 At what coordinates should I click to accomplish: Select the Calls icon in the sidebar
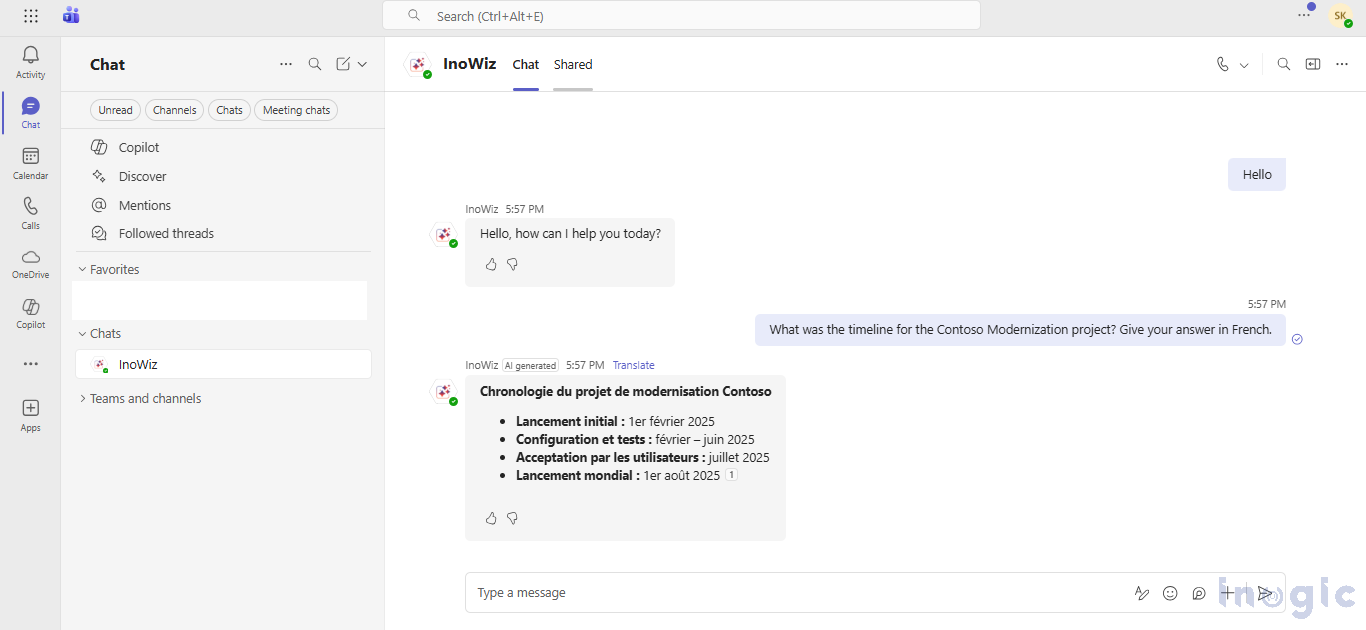[x=30, y=212]
